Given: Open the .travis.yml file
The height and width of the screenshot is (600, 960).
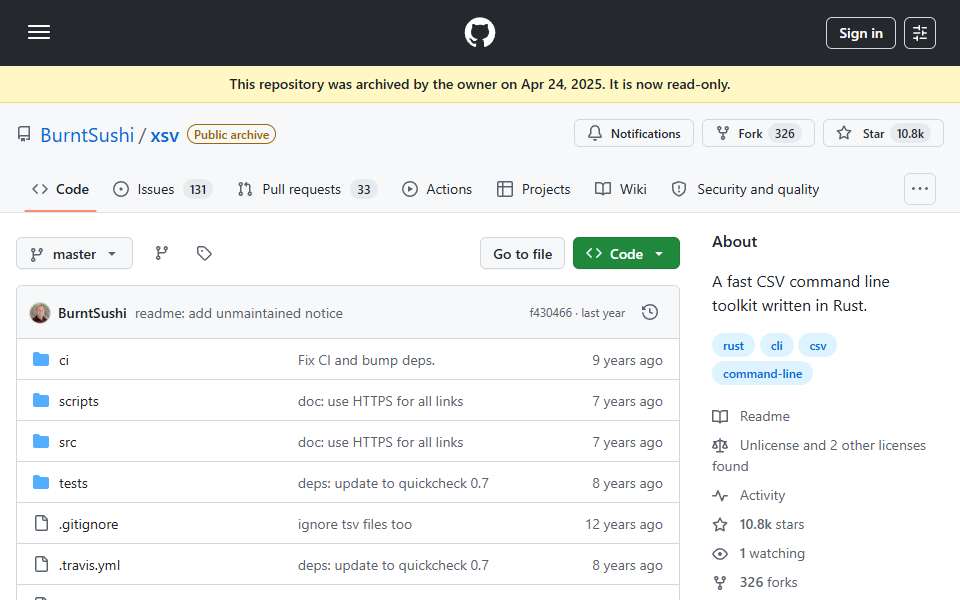Looking at the screenshot, I should coord(89,565).
